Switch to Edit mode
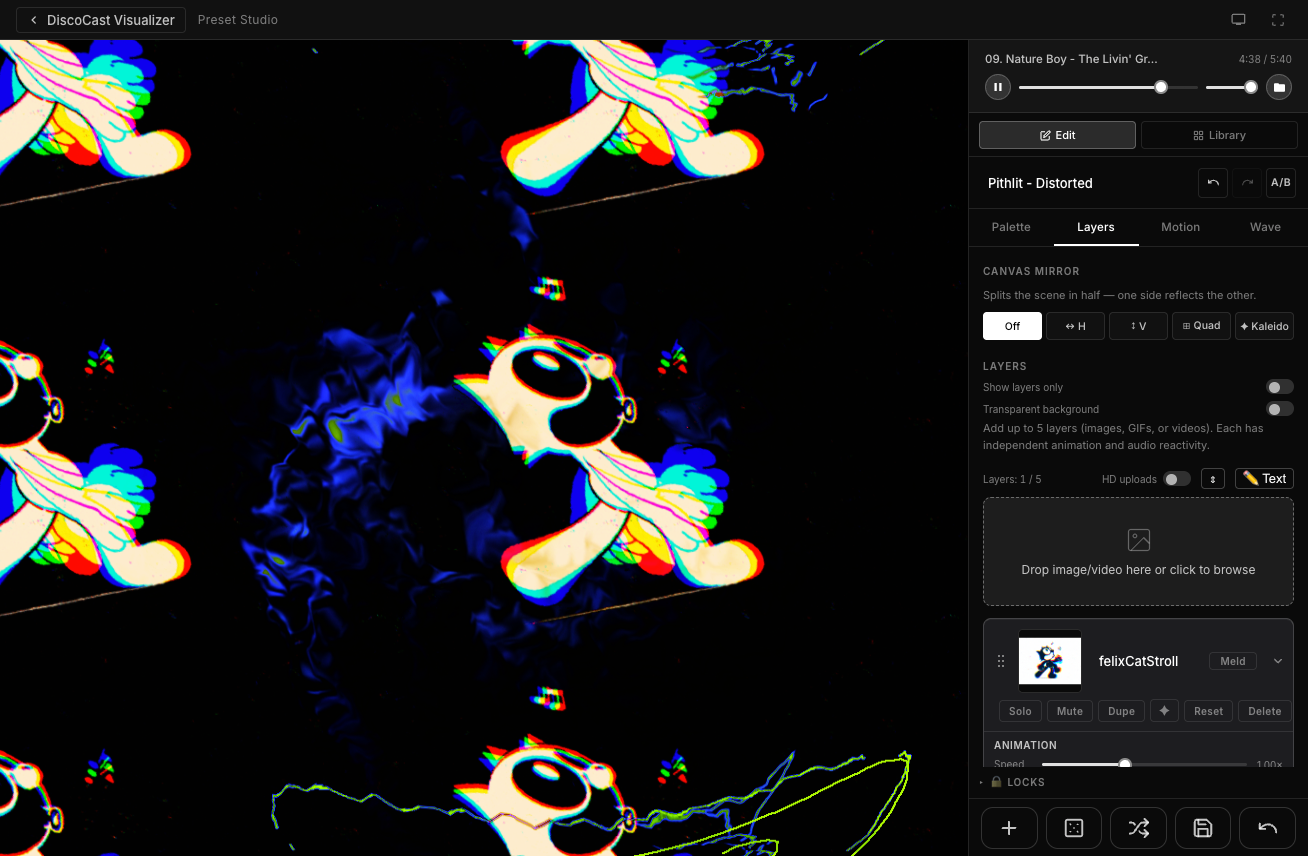Image resolution: width=1308 pixels, height=856 pixels. tap(1057, 135)
